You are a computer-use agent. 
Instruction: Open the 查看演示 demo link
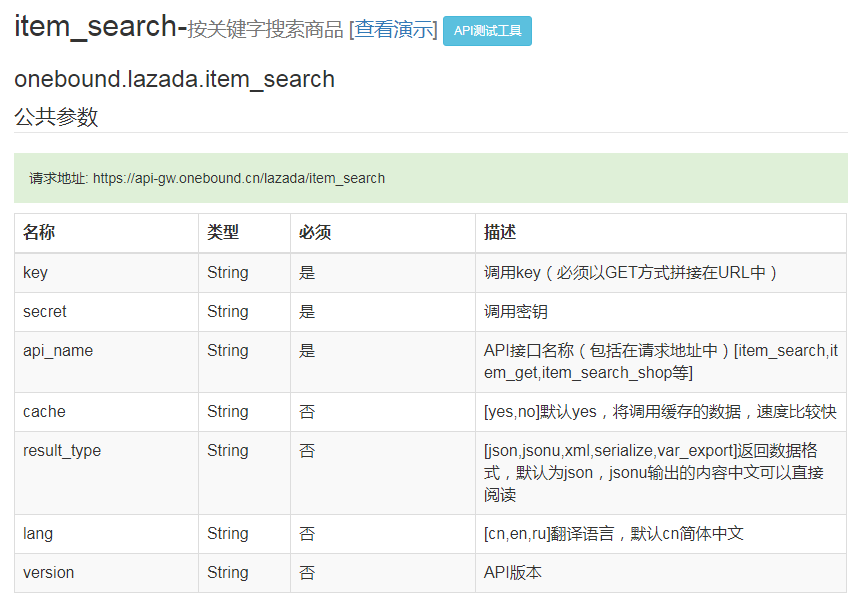[393, 30]
